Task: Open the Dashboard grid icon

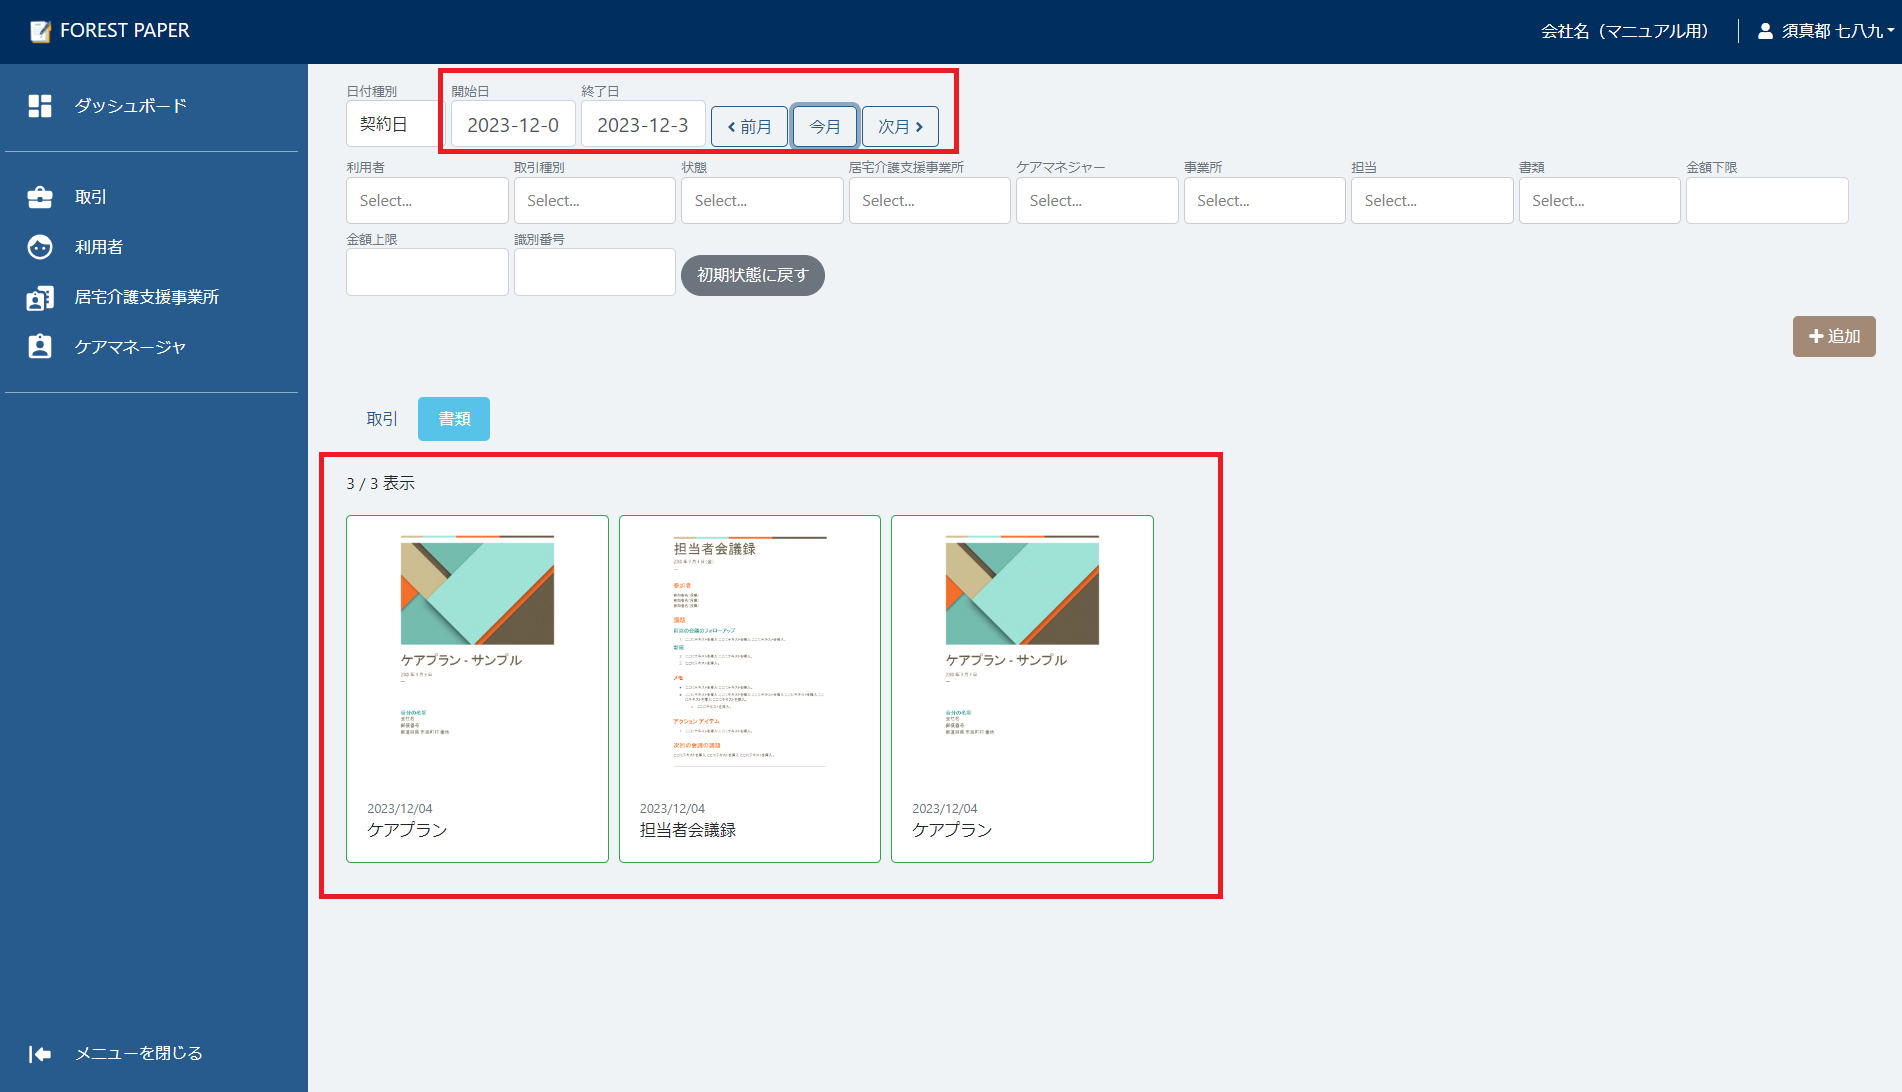Action: pos(40,106)
